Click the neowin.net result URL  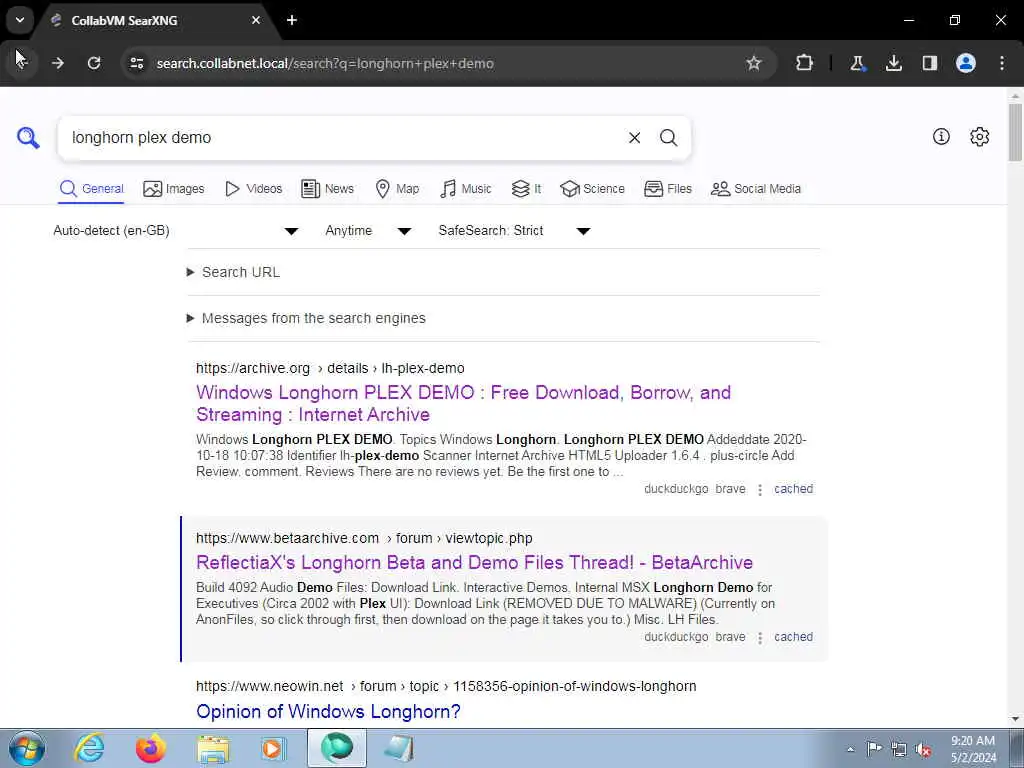click(x=446, y=686)
